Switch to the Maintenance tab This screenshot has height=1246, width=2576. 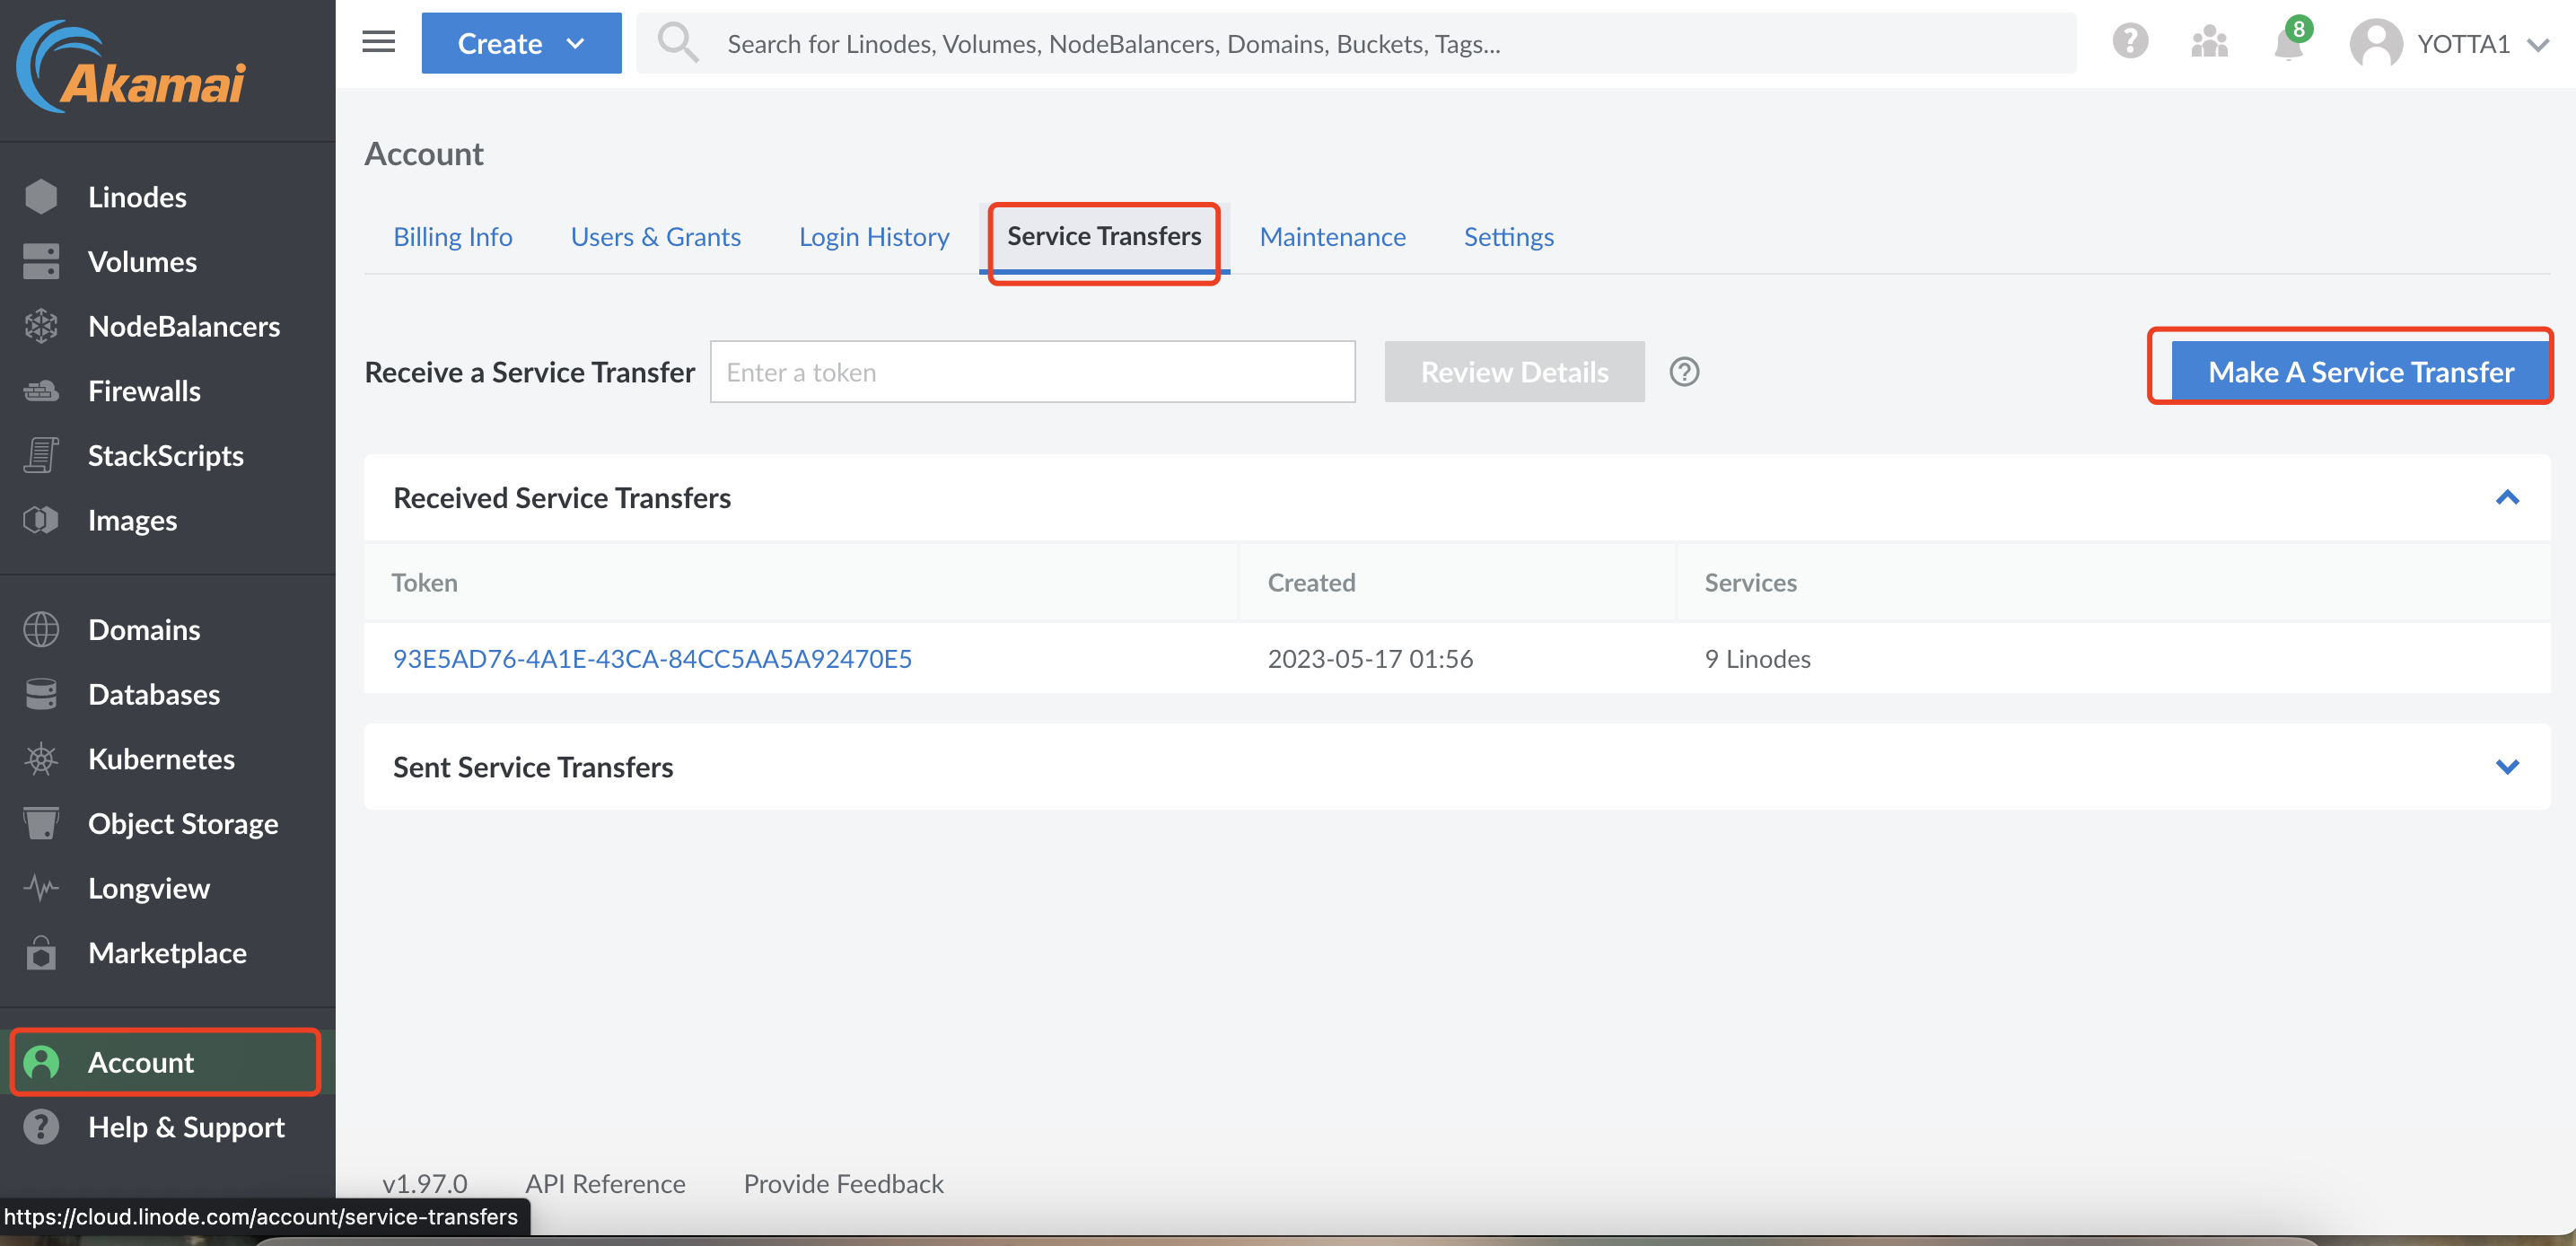pos(1332,236)
